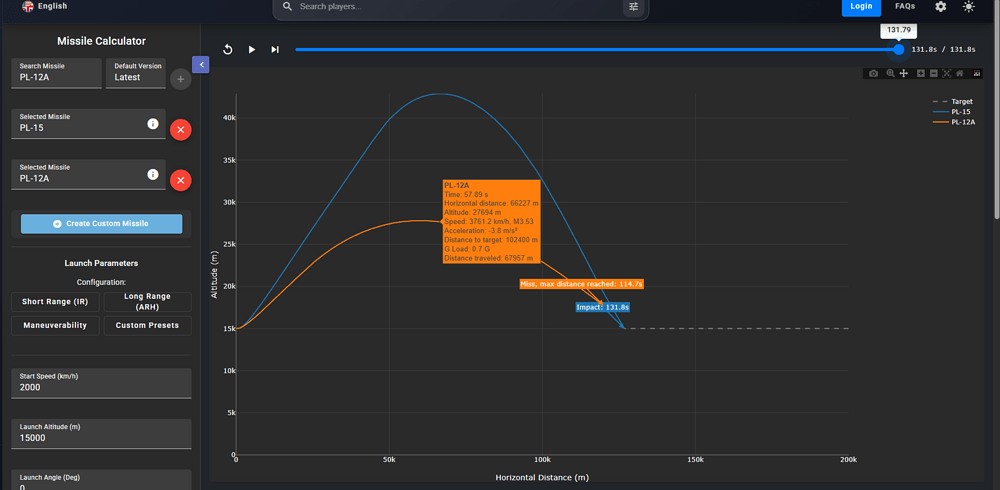
Task: Toggle the Target trace in legend
Action: coord(953,101)
